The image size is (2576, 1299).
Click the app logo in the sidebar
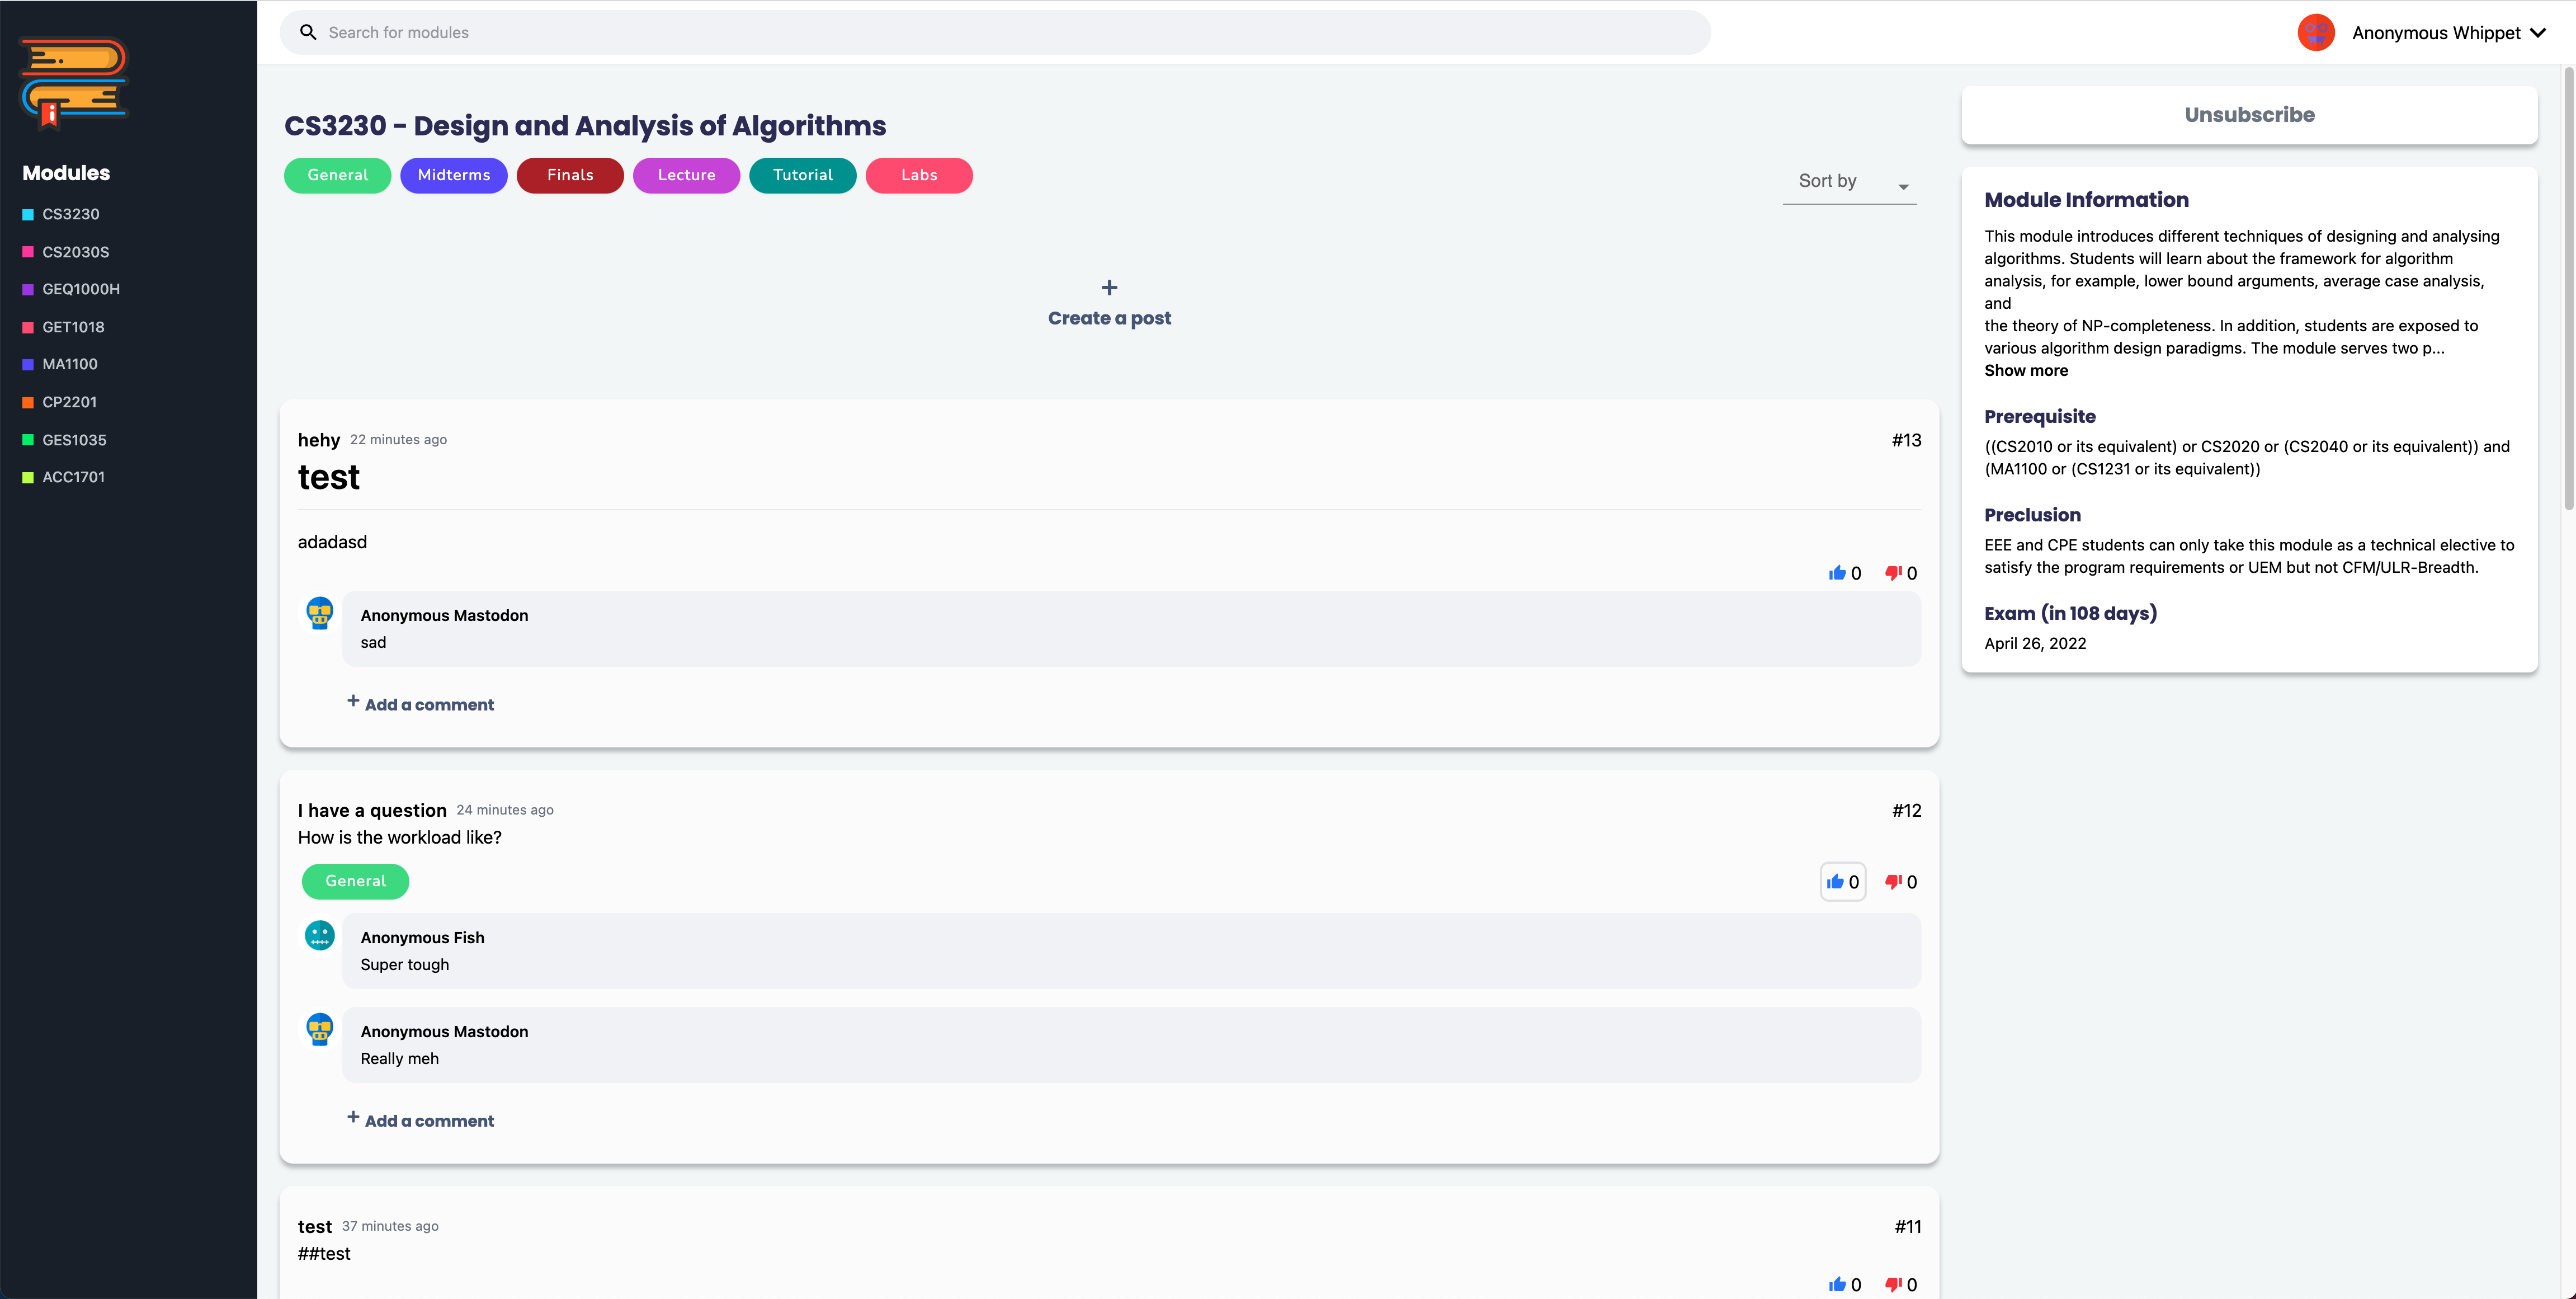point(74,84)
